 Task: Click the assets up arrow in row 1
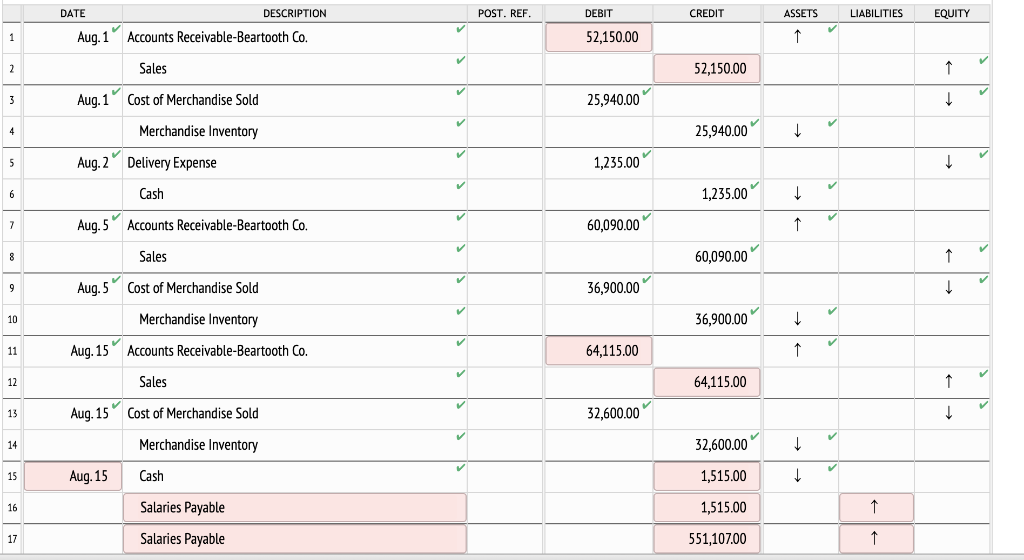tap(797, 37)
